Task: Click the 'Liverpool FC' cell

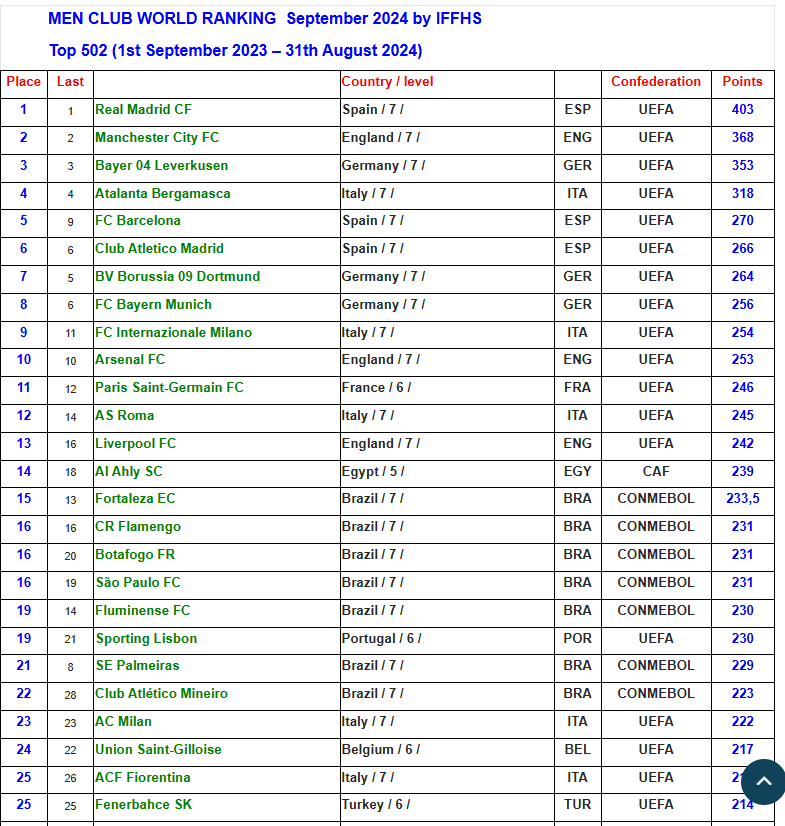Action: pyautogui.click(x=217, y=444)
